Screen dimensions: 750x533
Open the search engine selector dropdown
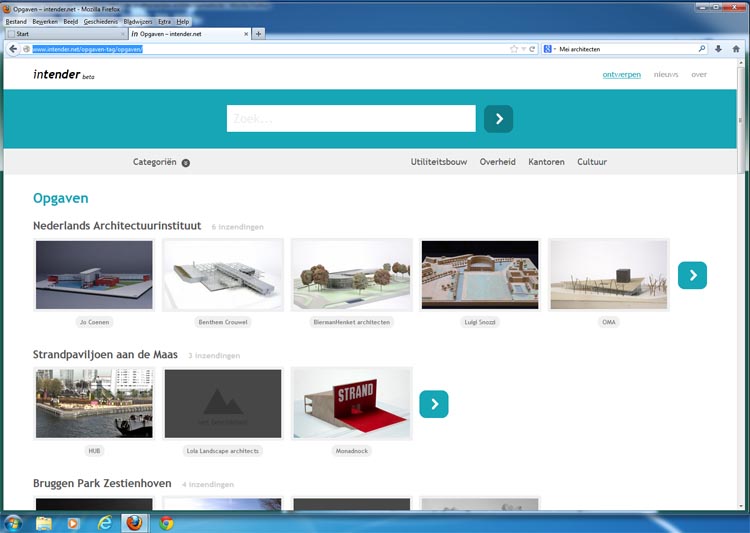(x=549, y=49)
